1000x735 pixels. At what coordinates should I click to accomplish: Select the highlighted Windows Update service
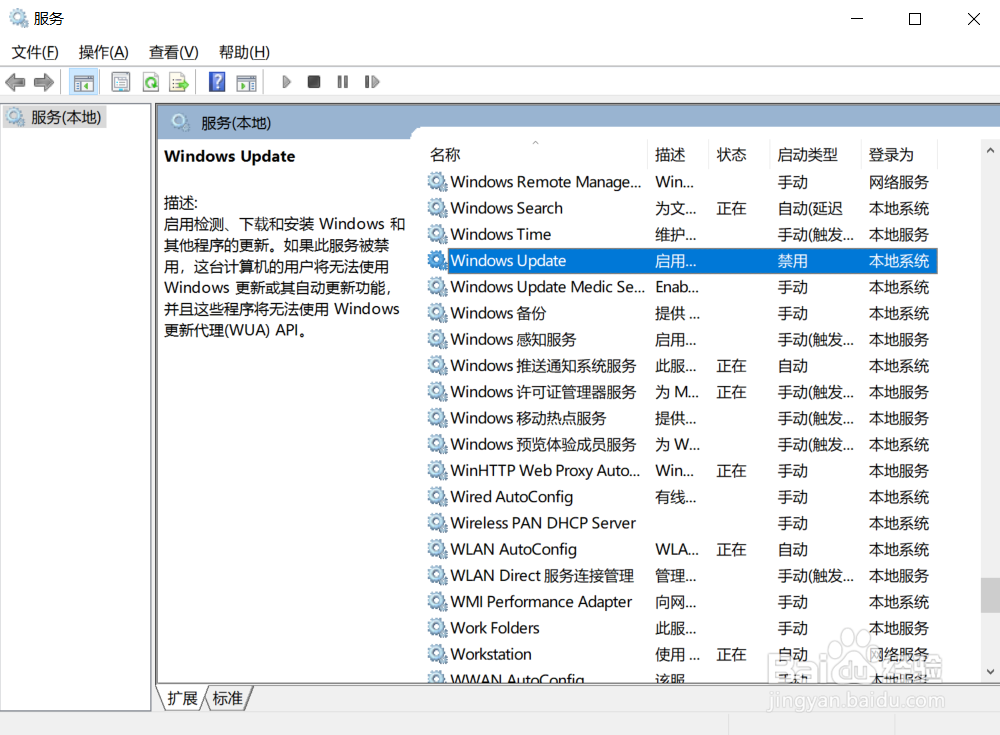681,260
